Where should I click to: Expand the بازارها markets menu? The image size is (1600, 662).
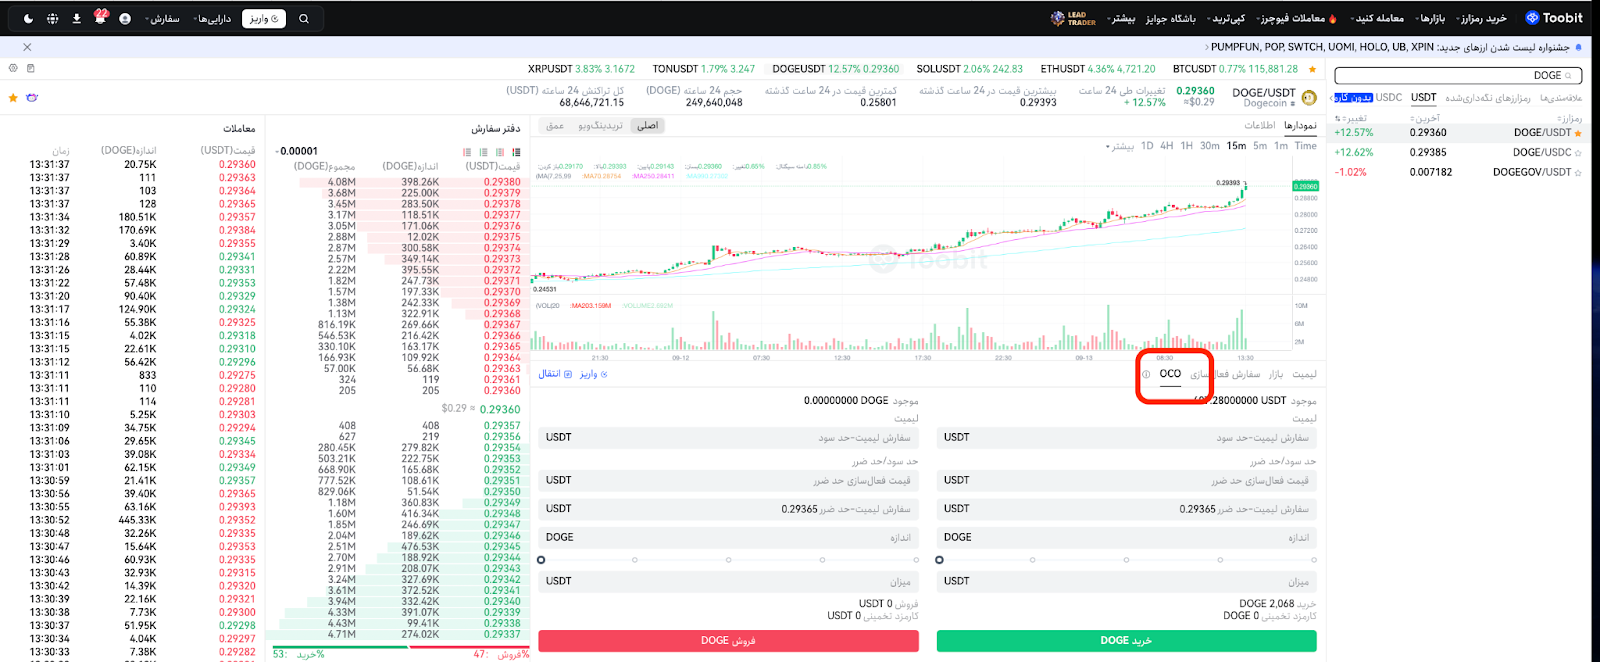(x=1430, y=18)
